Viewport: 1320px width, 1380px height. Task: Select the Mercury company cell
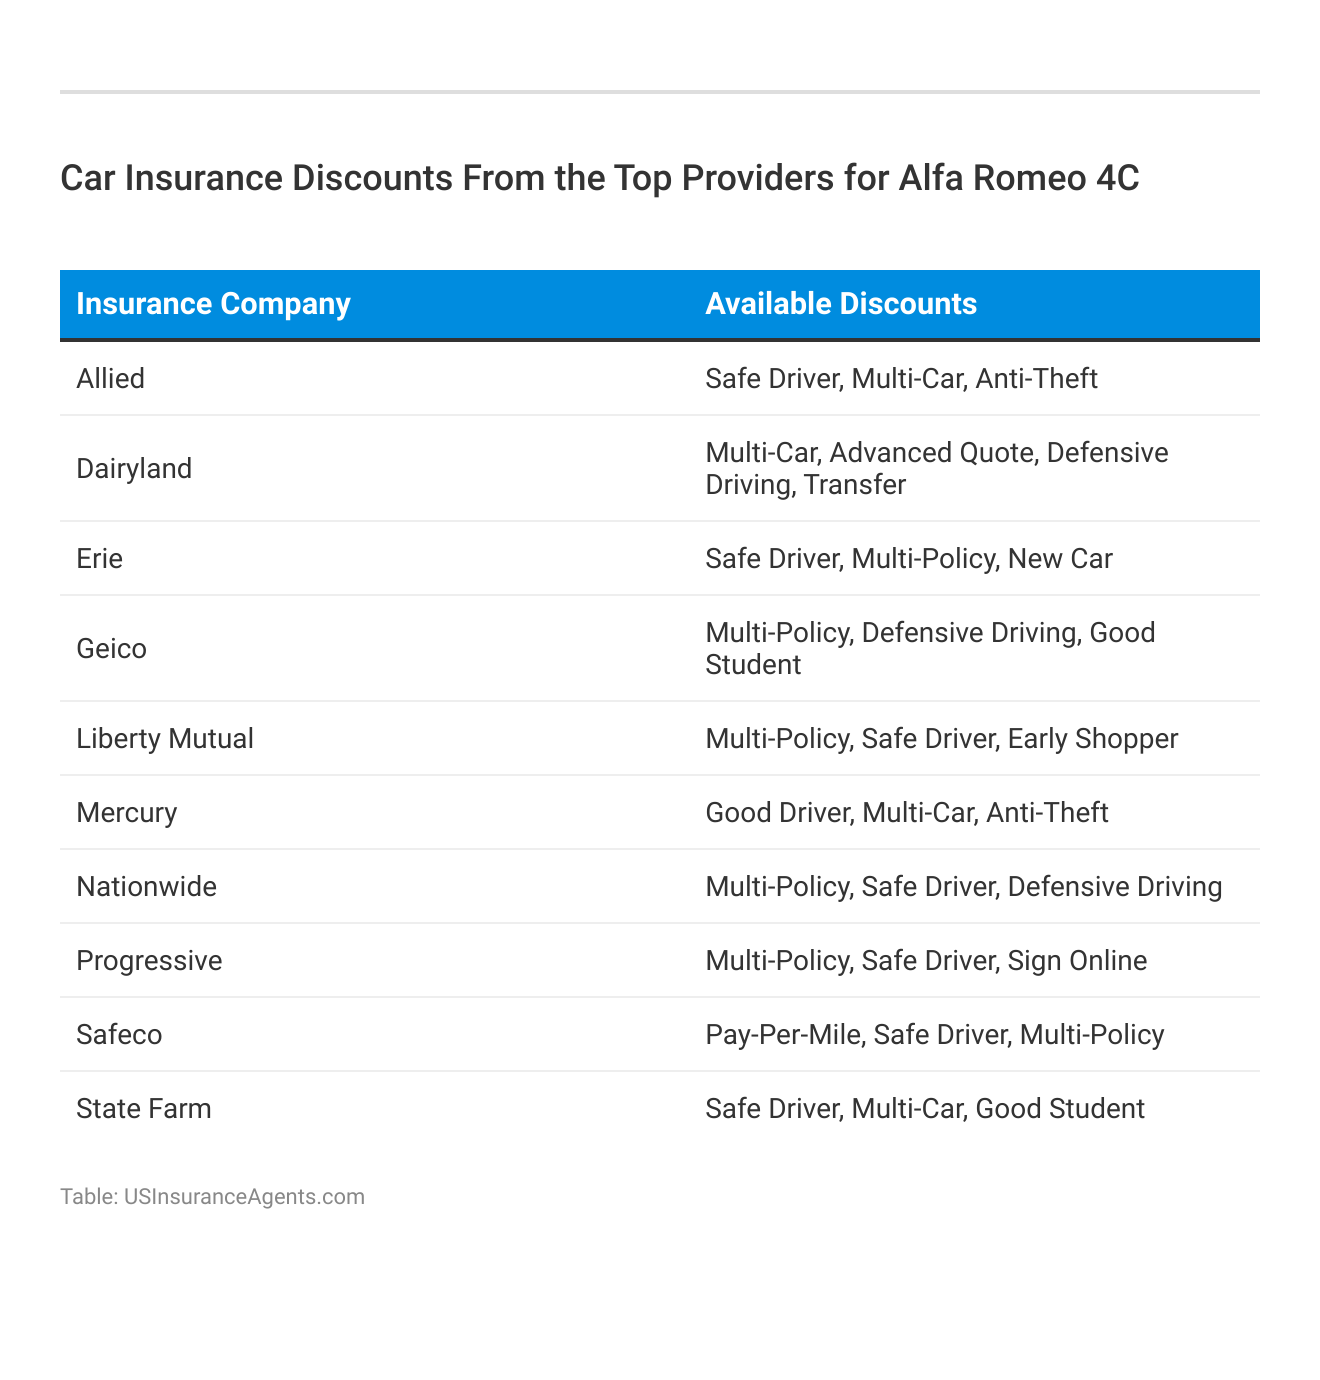tap(127, 813)
